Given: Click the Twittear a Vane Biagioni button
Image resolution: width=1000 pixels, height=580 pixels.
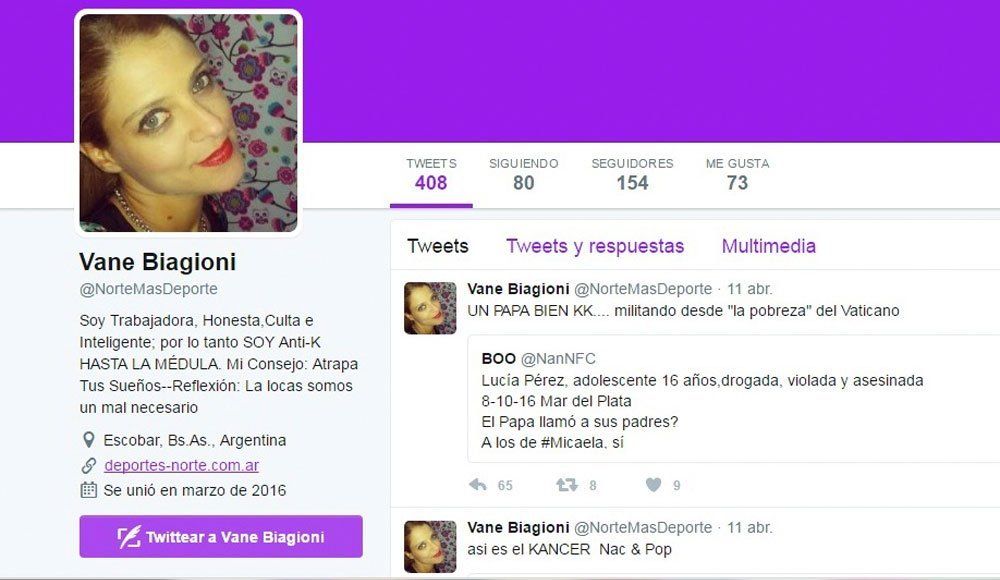Looking at the screenshot, I should coord(221,537).
